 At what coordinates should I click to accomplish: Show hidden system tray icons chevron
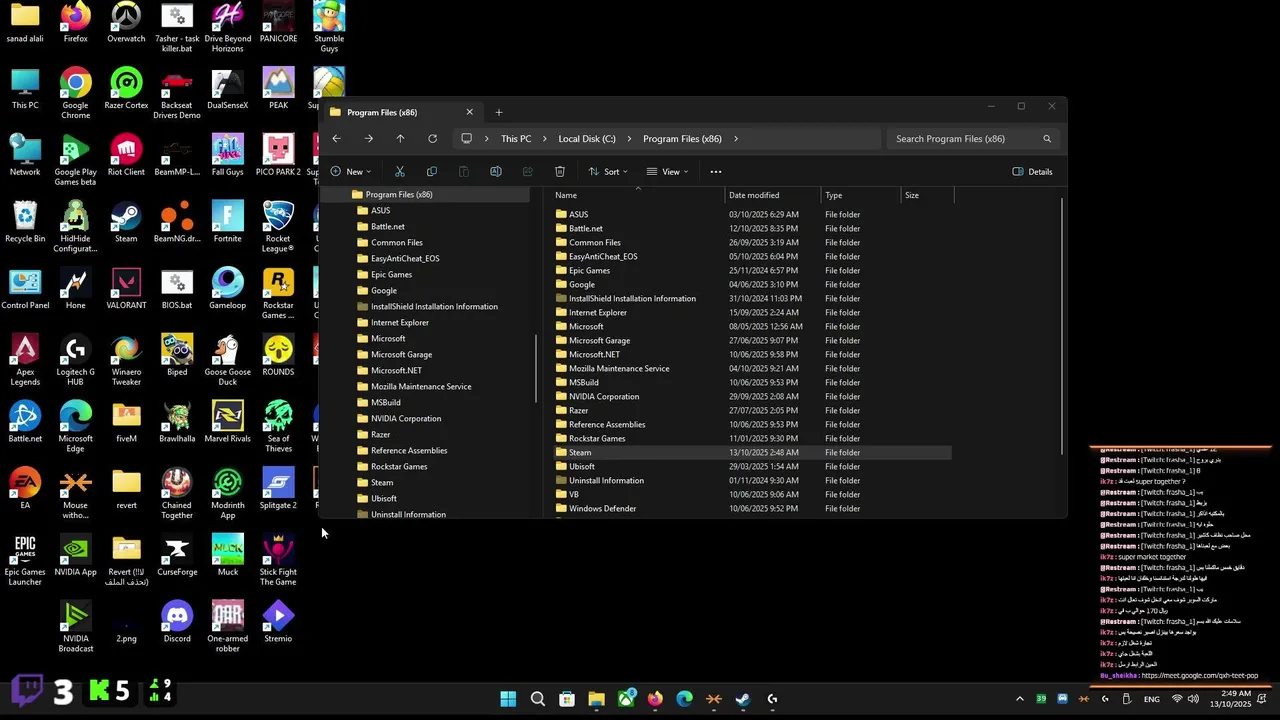pos(1019,699)
